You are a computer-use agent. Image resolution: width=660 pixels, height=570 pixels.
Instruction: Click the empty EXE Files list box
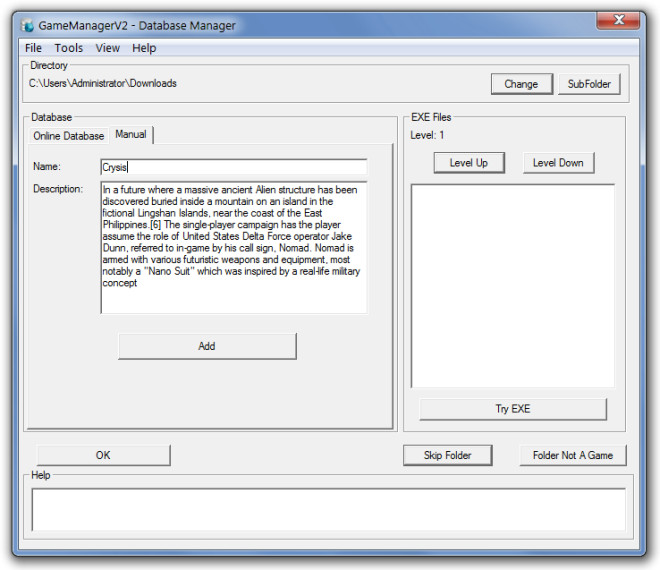pyautogui.click(x=513, y=286)
